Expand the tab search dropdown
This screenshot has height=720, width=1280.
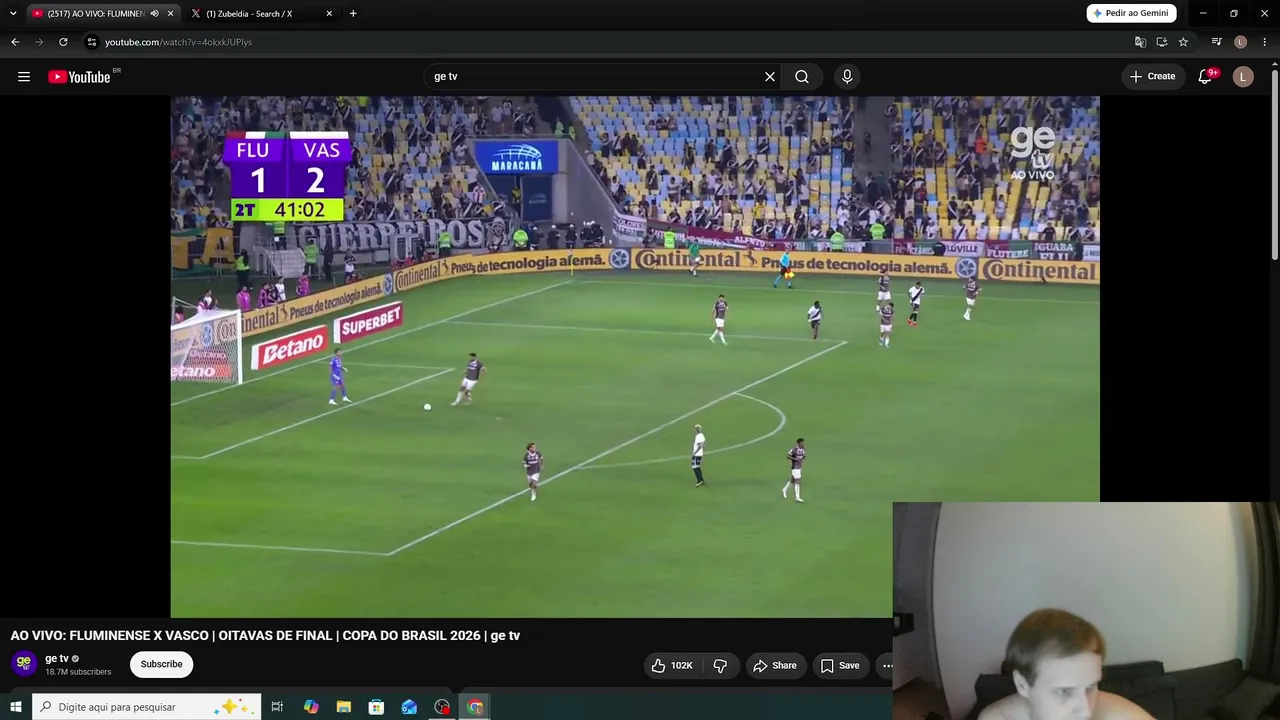coord(13,14)
